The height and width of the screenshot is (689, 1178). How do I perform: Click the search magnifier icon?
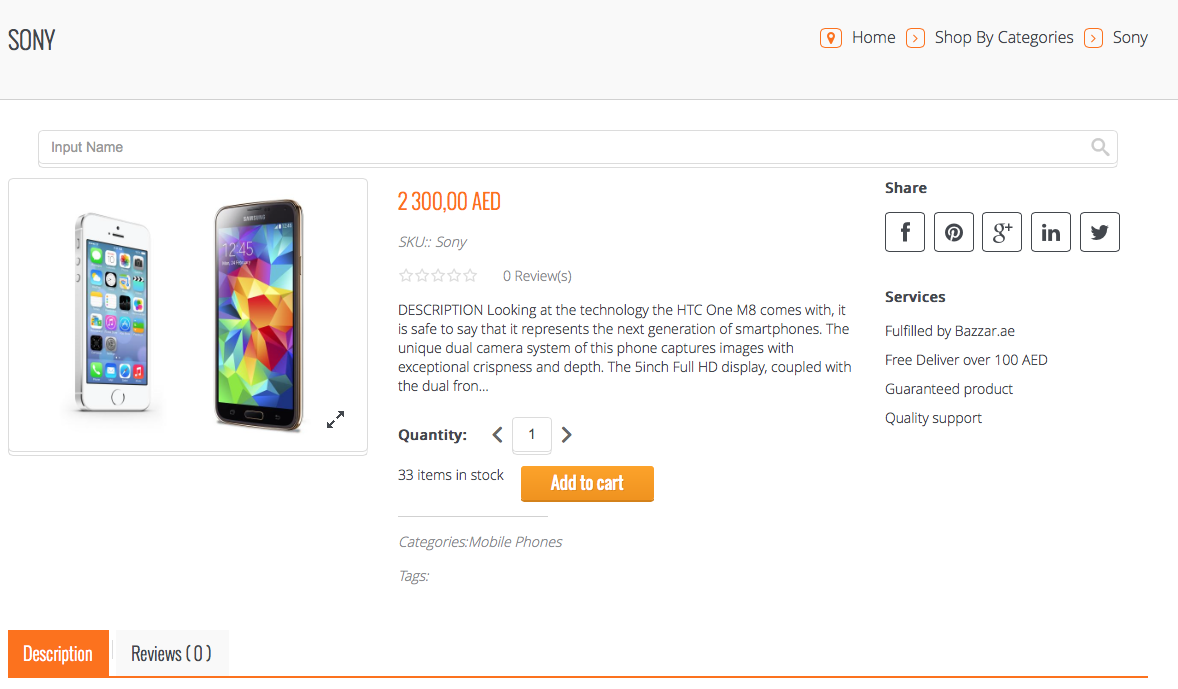(x=1100, y=147)
